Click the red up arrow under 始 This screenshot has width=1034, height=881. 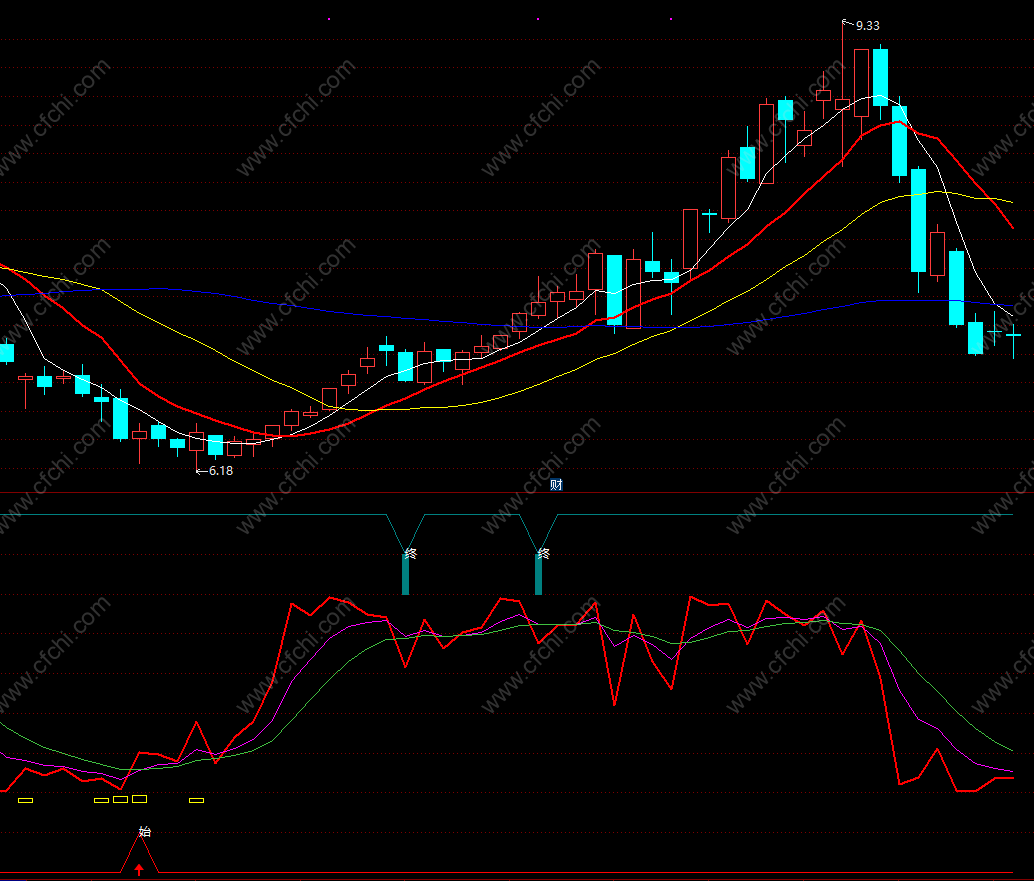(139, 869)
